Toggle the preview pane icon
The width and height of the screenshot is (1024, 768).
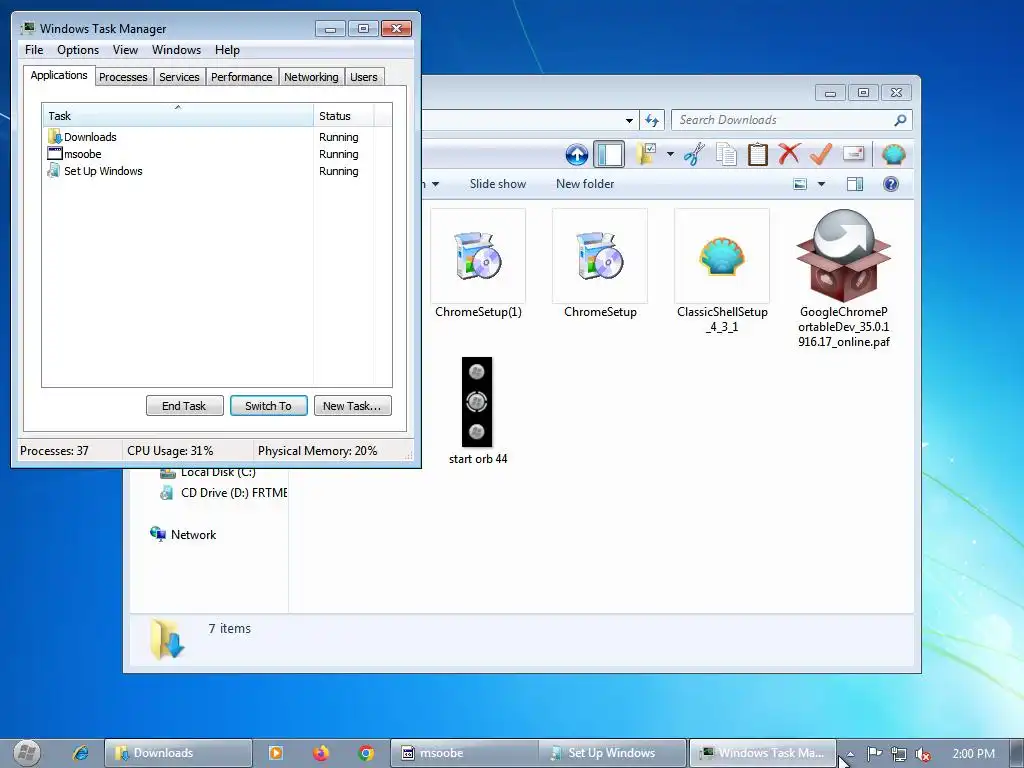[x=855, y=184]
